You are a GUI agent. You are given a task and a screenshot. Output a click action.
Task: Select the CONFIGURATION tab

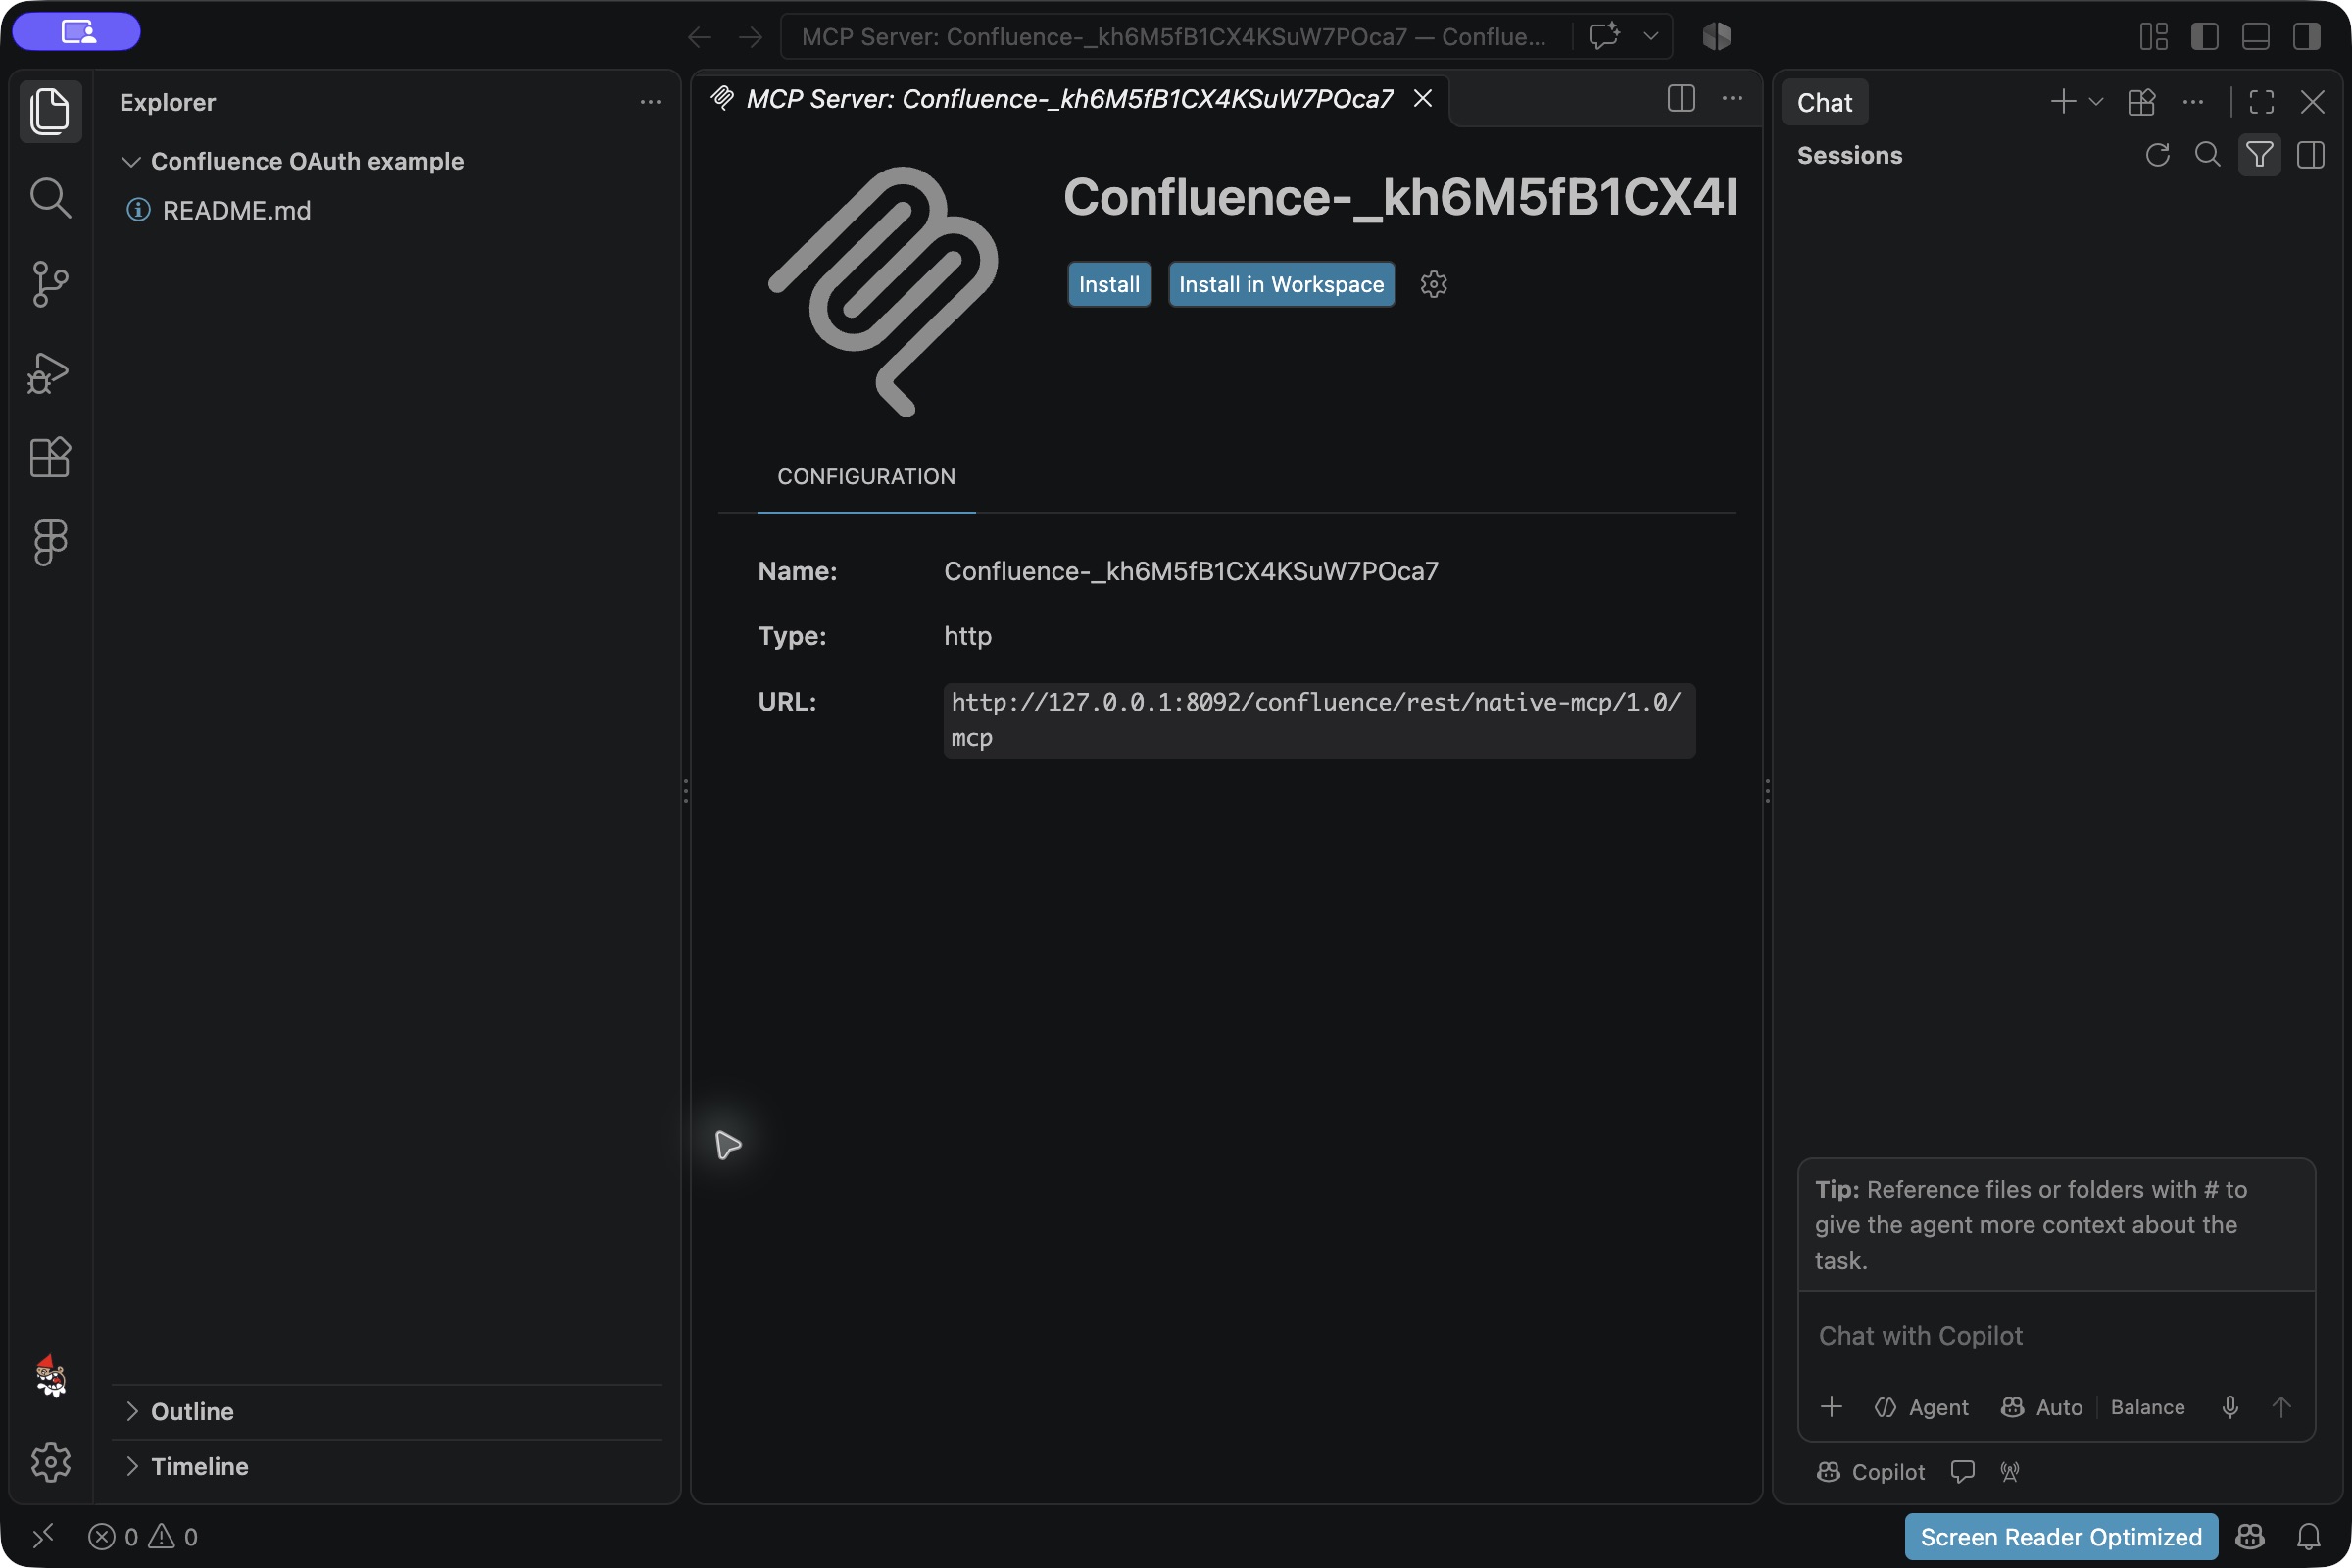(x=866, y=477)
